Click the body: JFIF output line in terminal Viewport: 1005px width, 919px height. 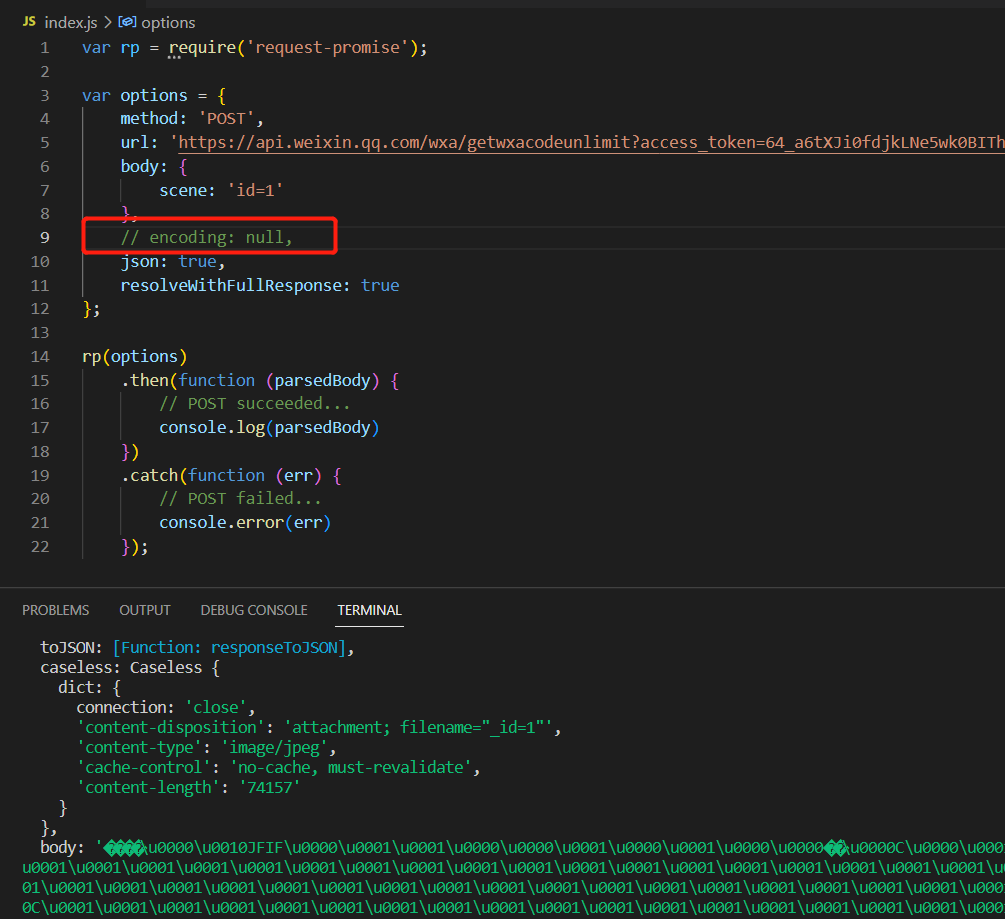coord(522,848)
